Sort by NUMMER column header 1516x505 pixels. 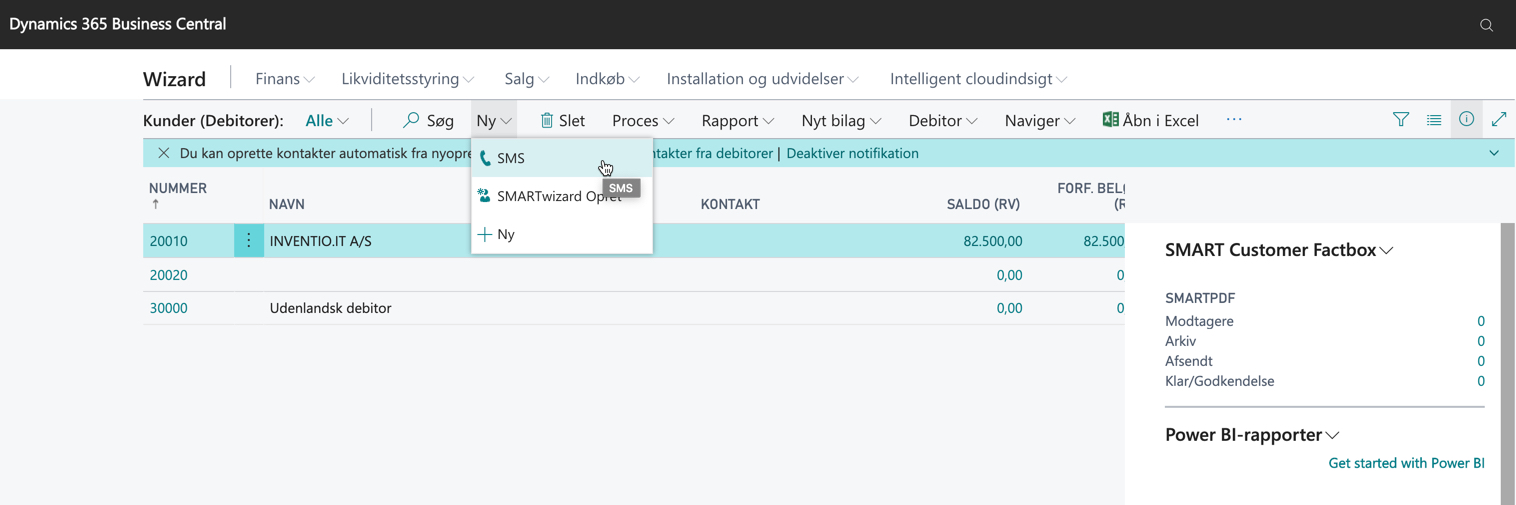click(x=178, y=188)
